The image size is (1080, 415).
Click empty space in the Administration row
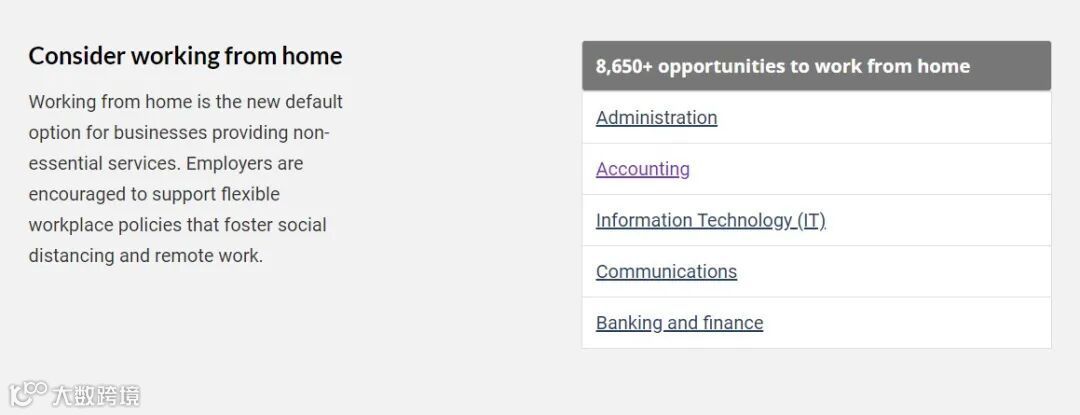tap(900, 118)
